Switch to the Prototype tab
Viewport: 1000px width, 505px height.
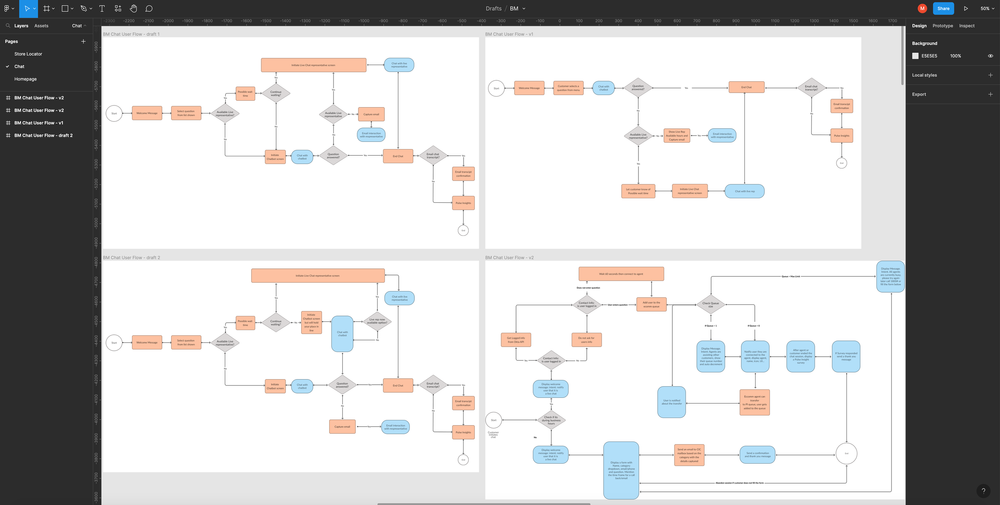click(943, 26)
